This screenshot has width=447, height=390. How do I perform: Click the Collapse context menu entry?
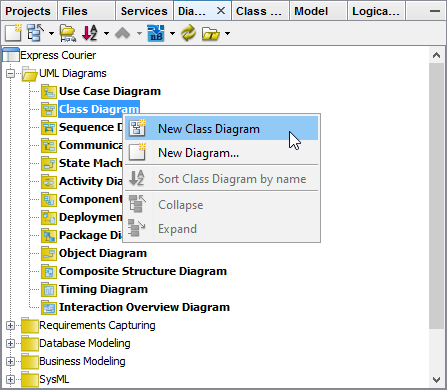[221, 205]
